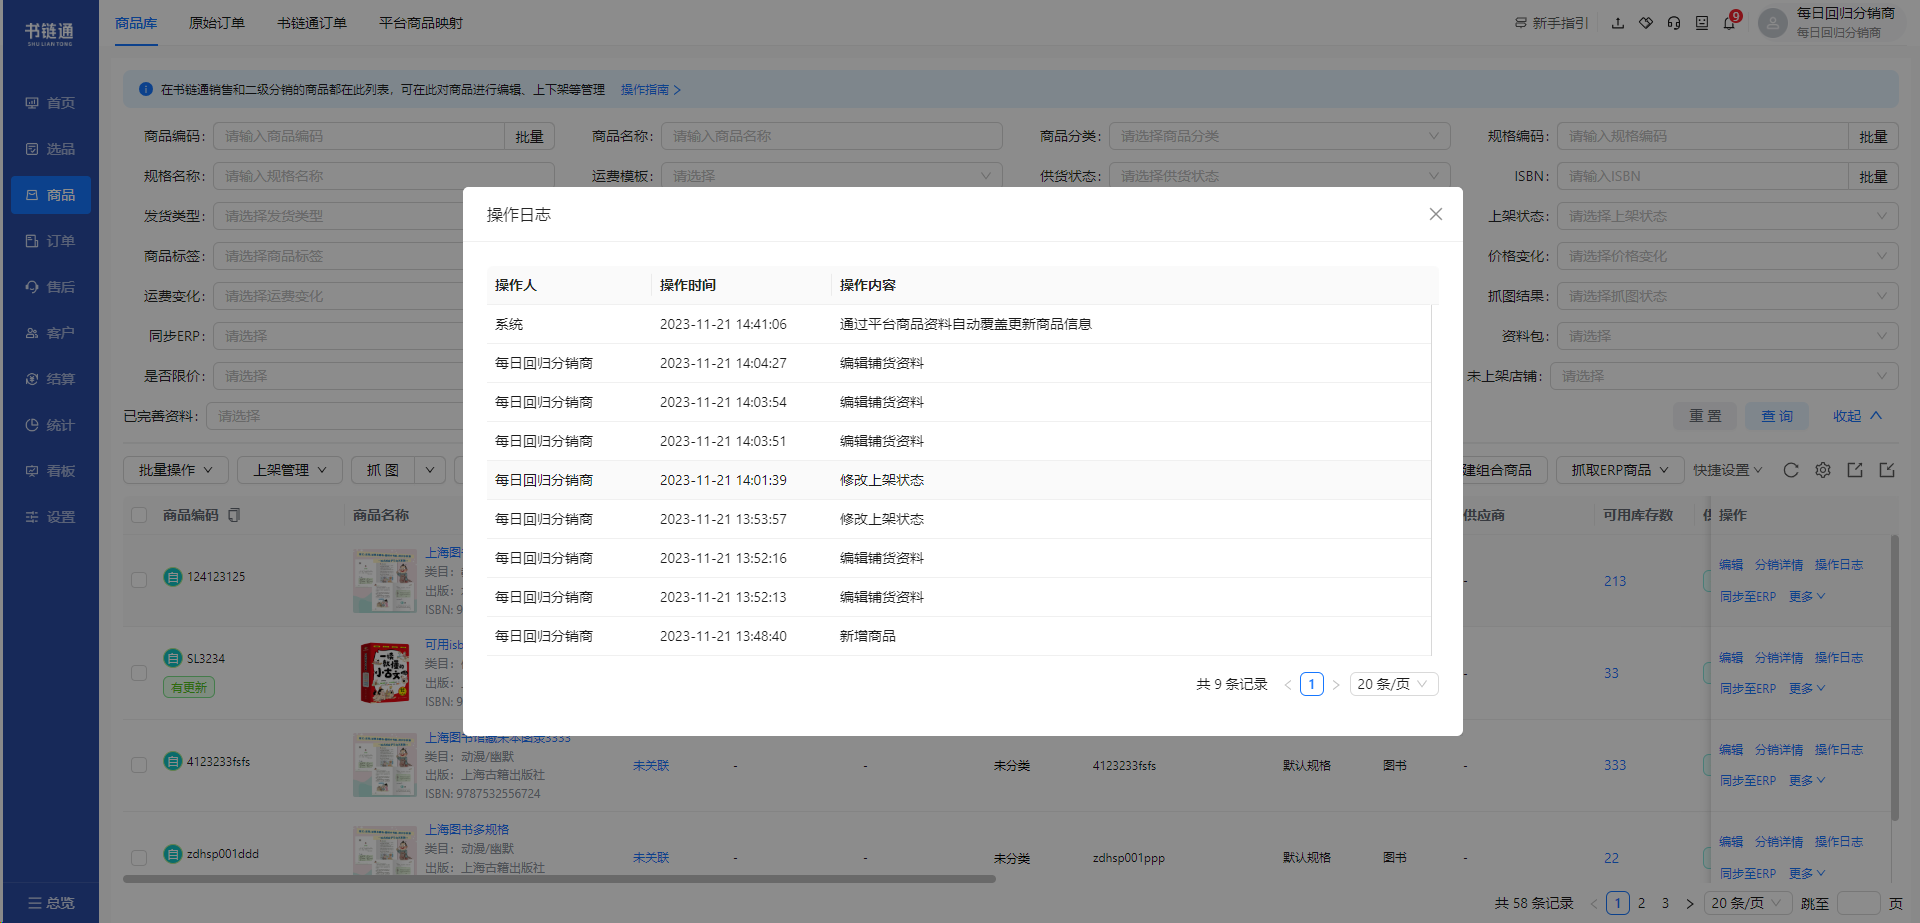
Task: Open the 价格变化 dropdown
Action: coord(1727,256)
